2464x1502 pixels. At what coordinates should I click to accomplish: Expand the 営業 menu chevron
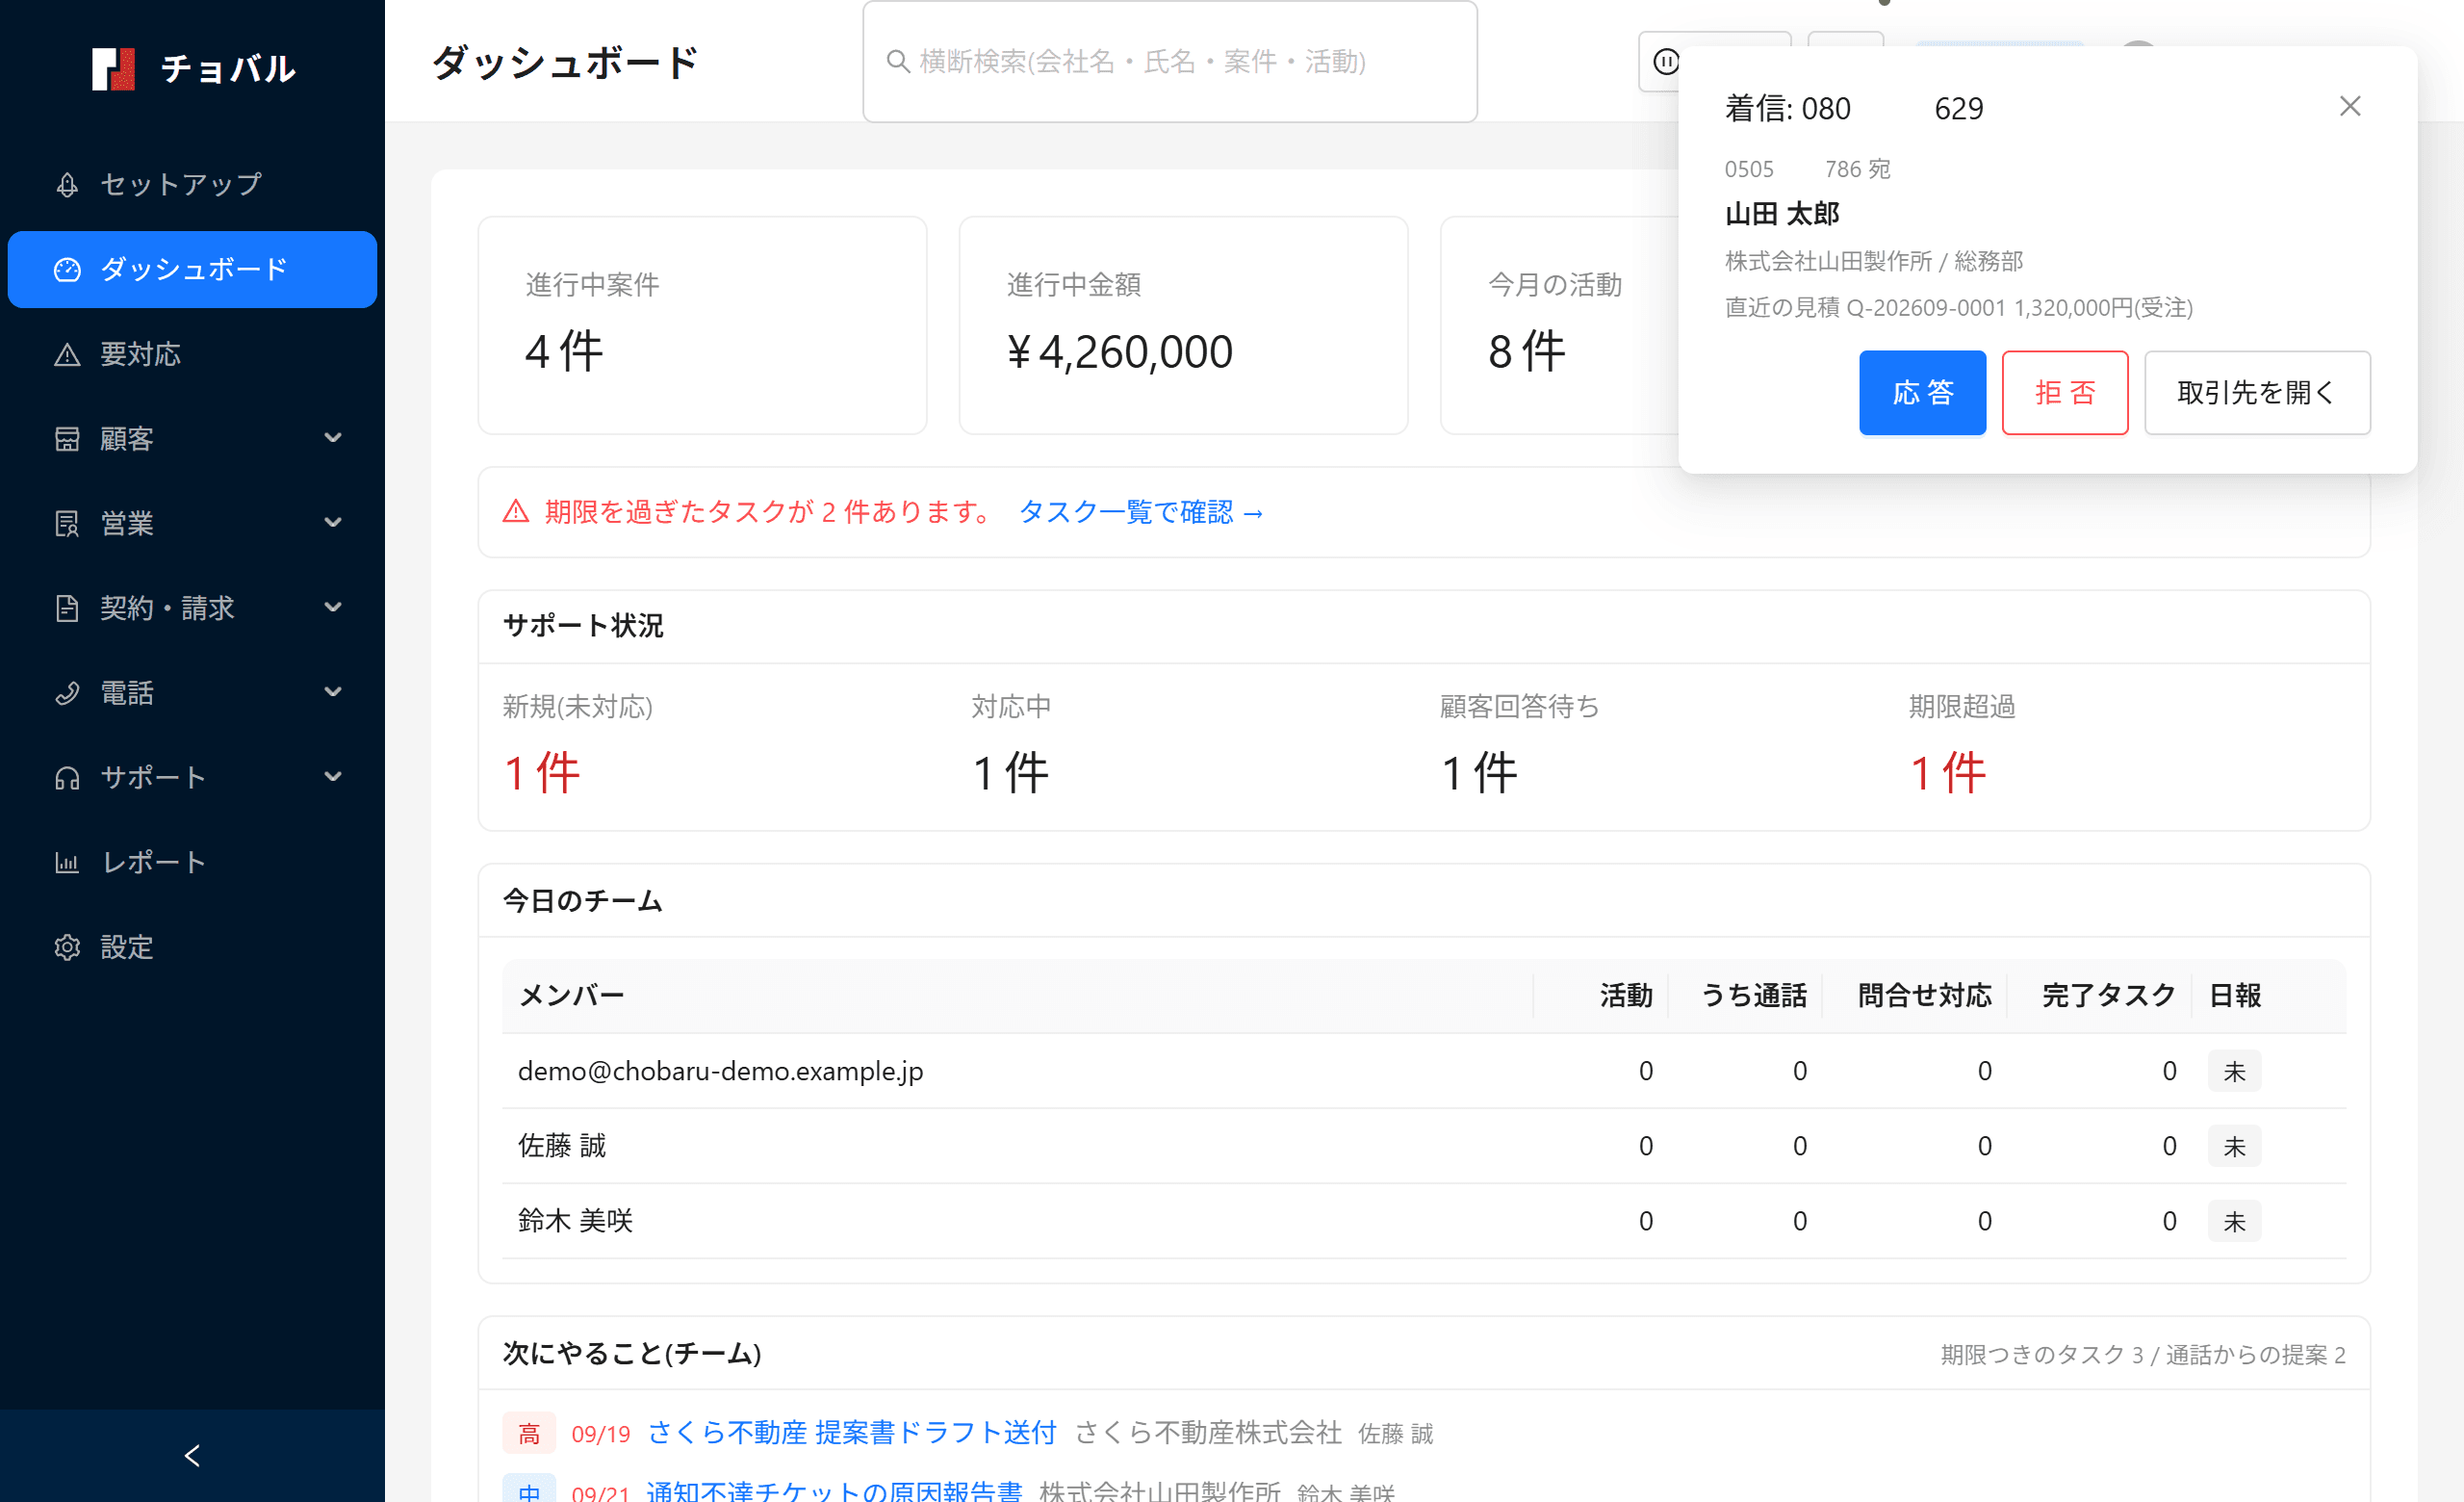(333, 523)
